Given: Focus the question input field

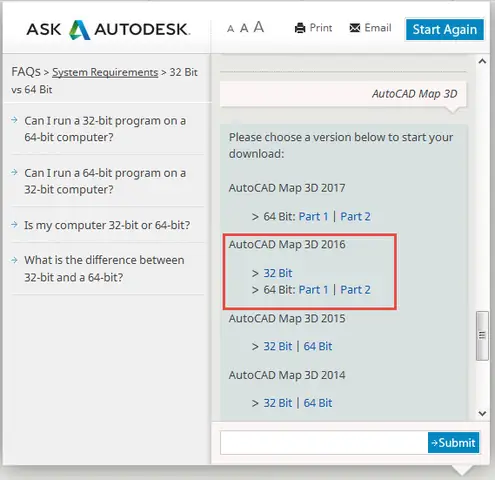Looking at the screenshot, I should 324,443.
